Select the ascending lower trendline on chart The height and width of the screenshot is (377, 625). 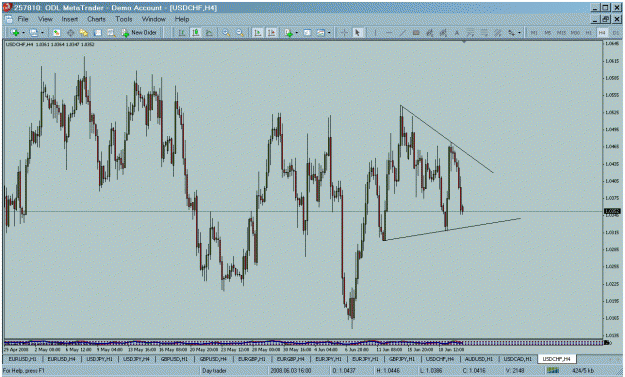[x=452, y=229]
